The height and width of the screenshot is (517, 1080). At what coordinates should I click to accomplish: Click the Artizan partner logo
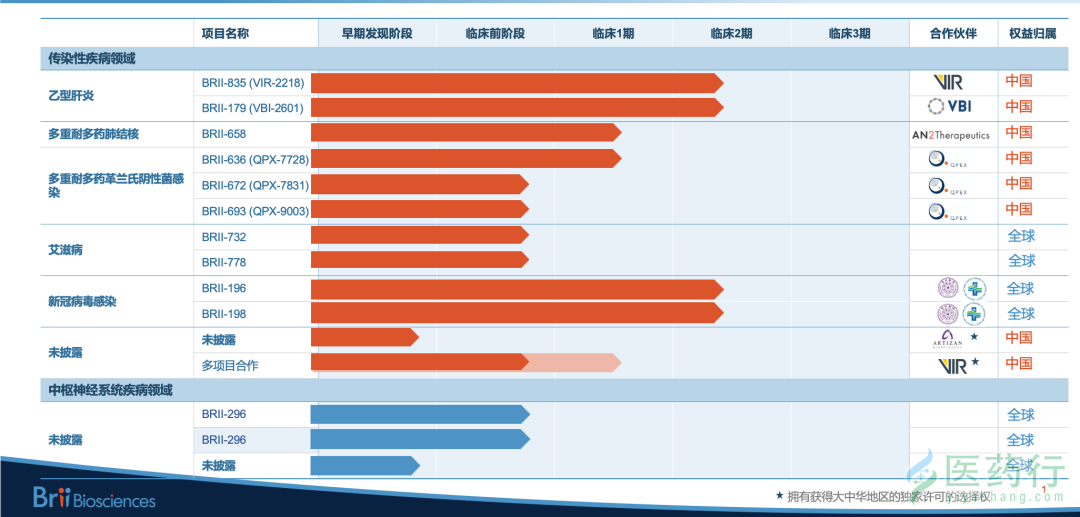946,339
